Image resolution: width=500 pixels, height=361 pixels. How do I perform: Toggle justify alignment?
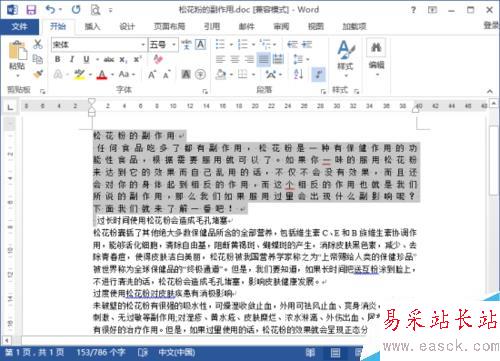pyautogui.click(x=263, y=59)
